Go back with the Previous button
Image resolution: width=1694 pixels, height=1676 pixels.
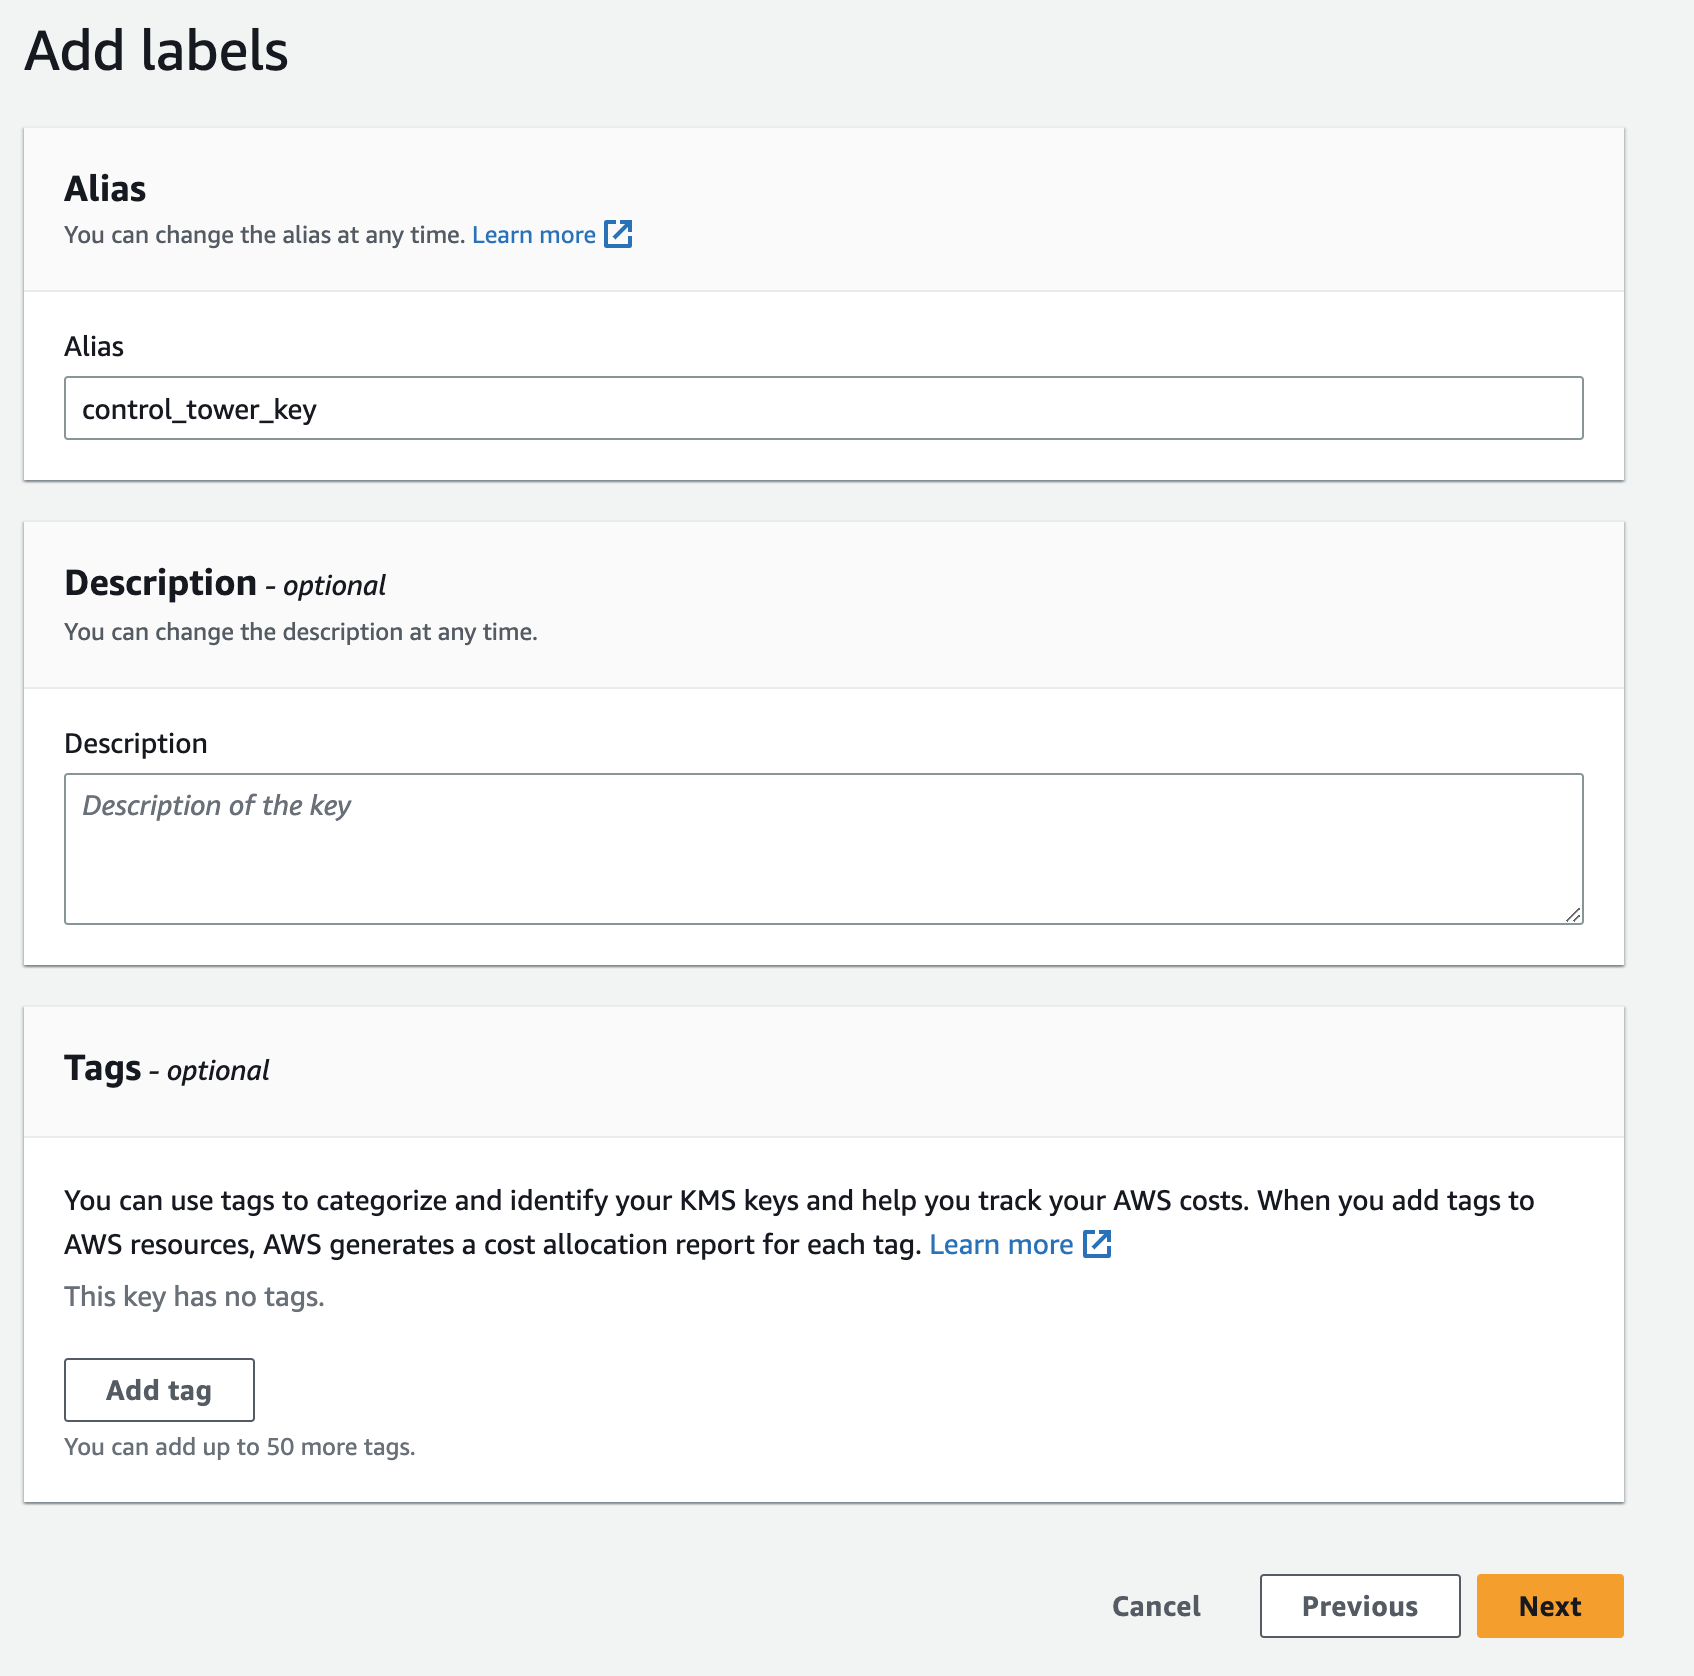coord(1359,1606)
